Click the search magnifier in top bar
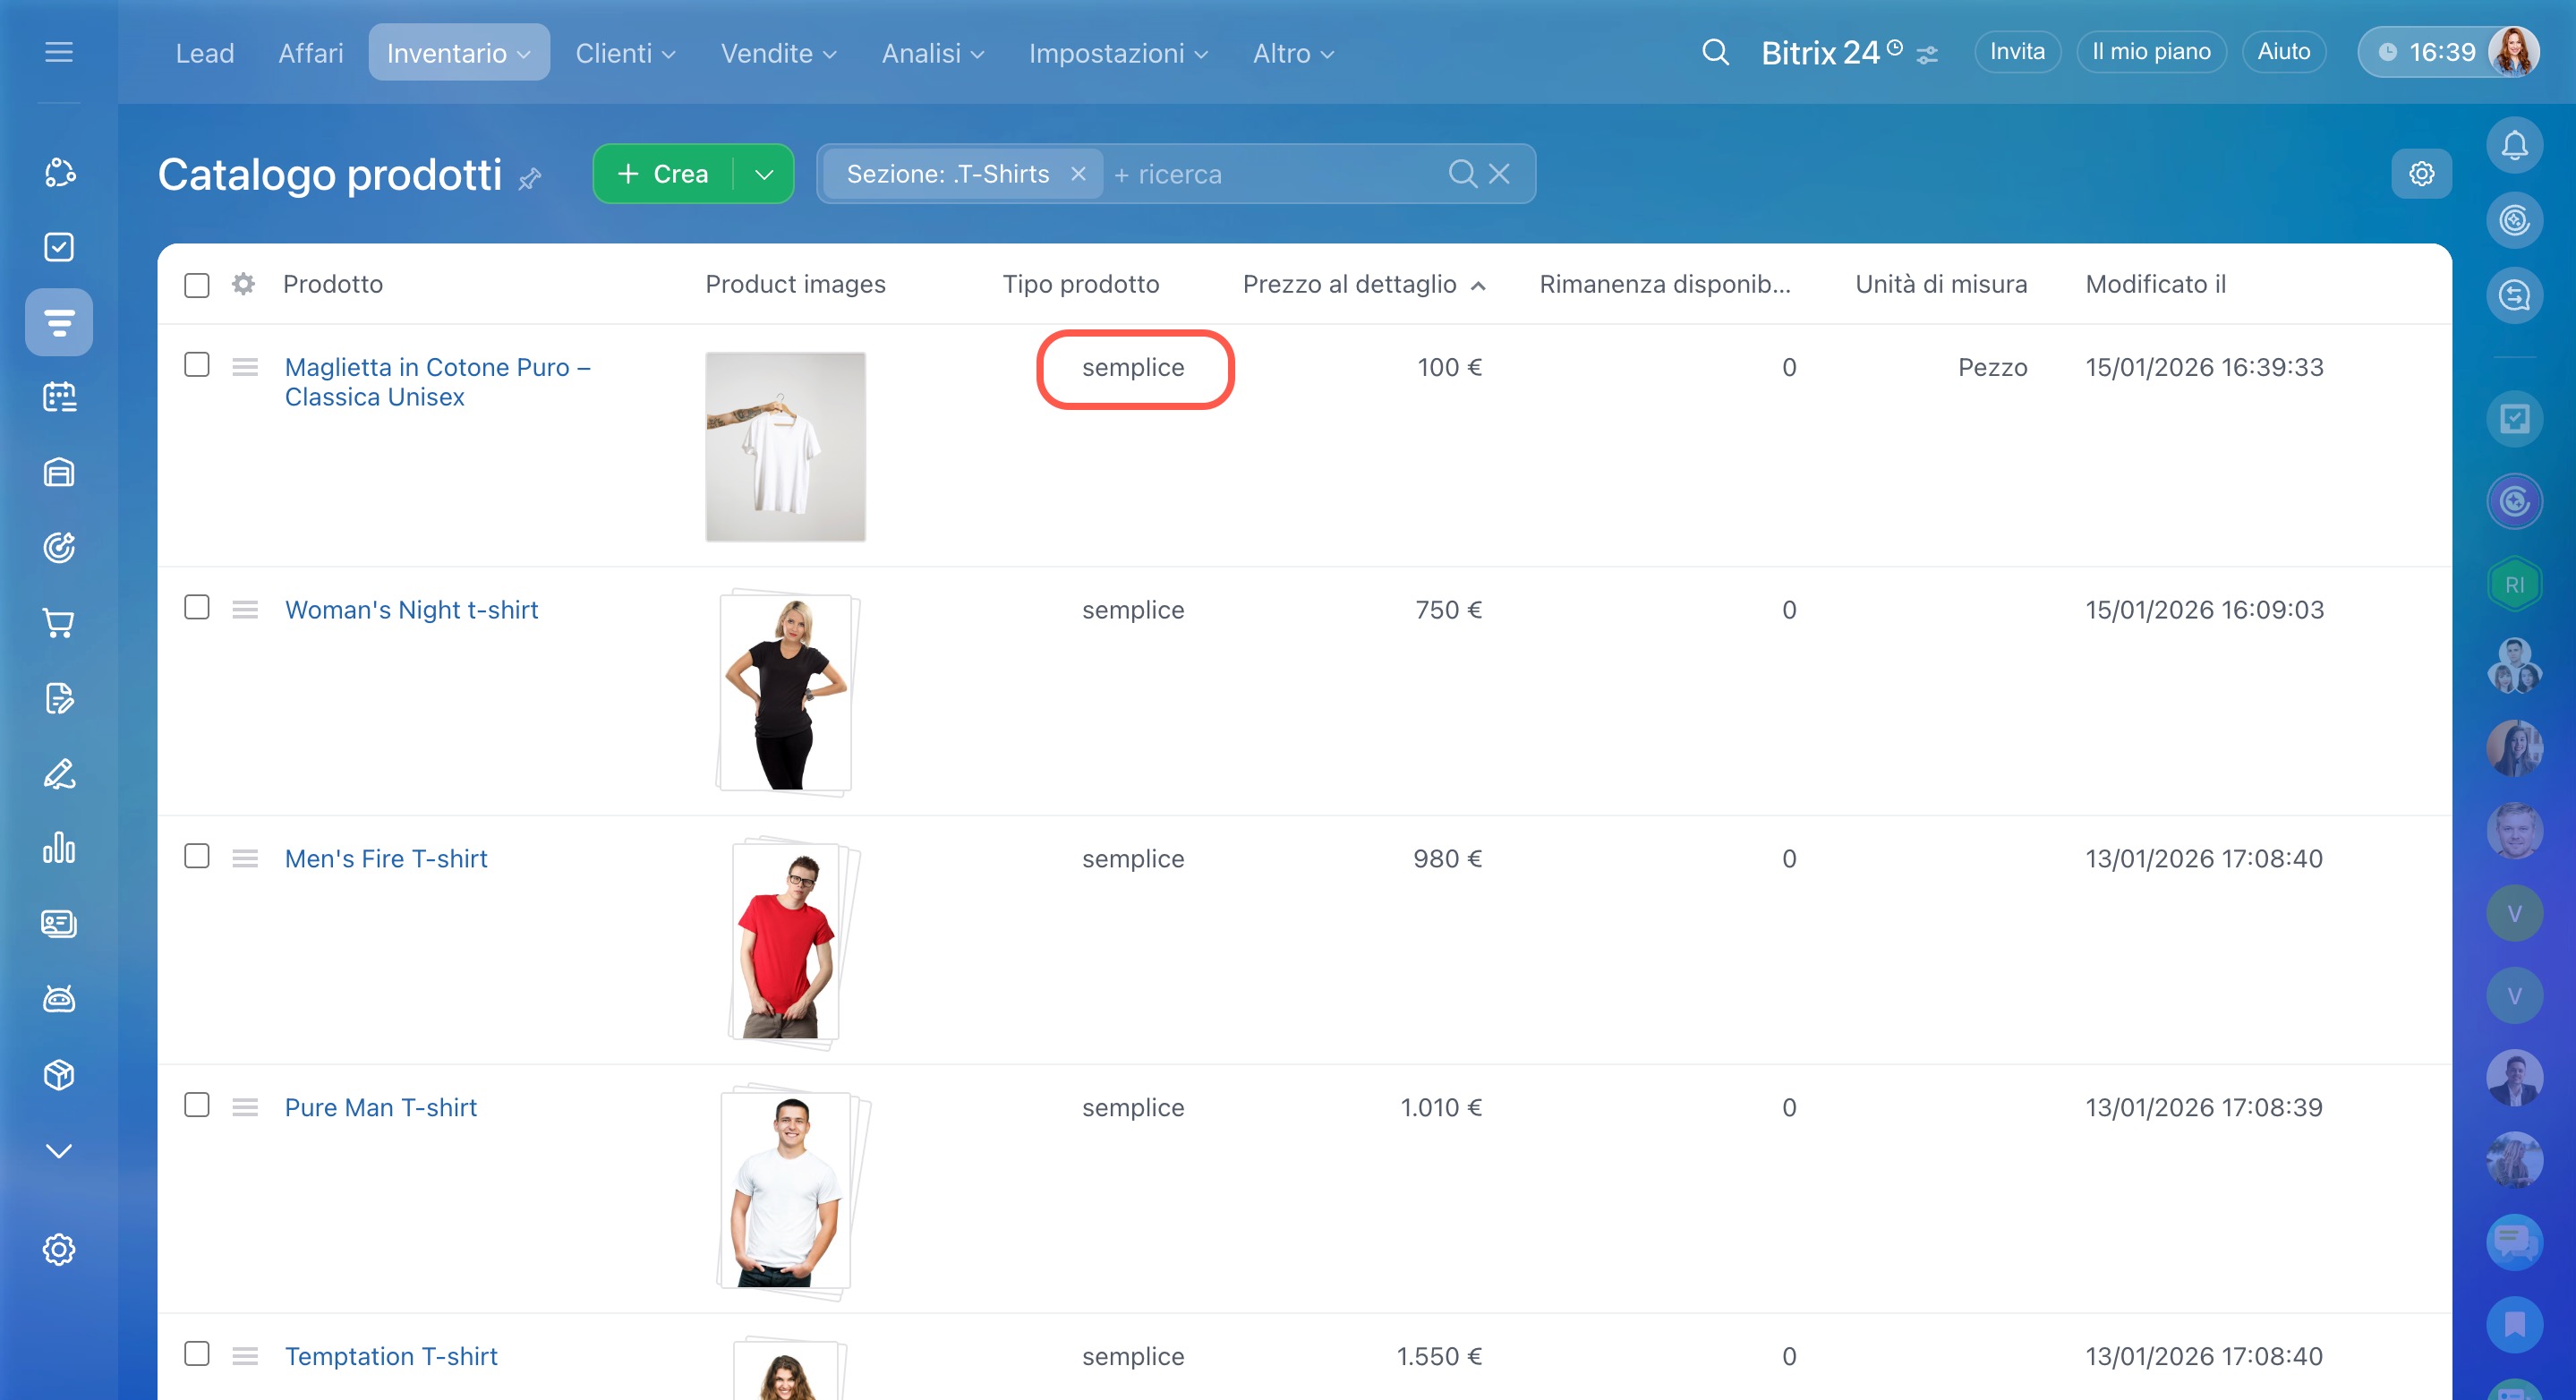The width and height of the screenshot is (2576, 1400). [1715, 52]
